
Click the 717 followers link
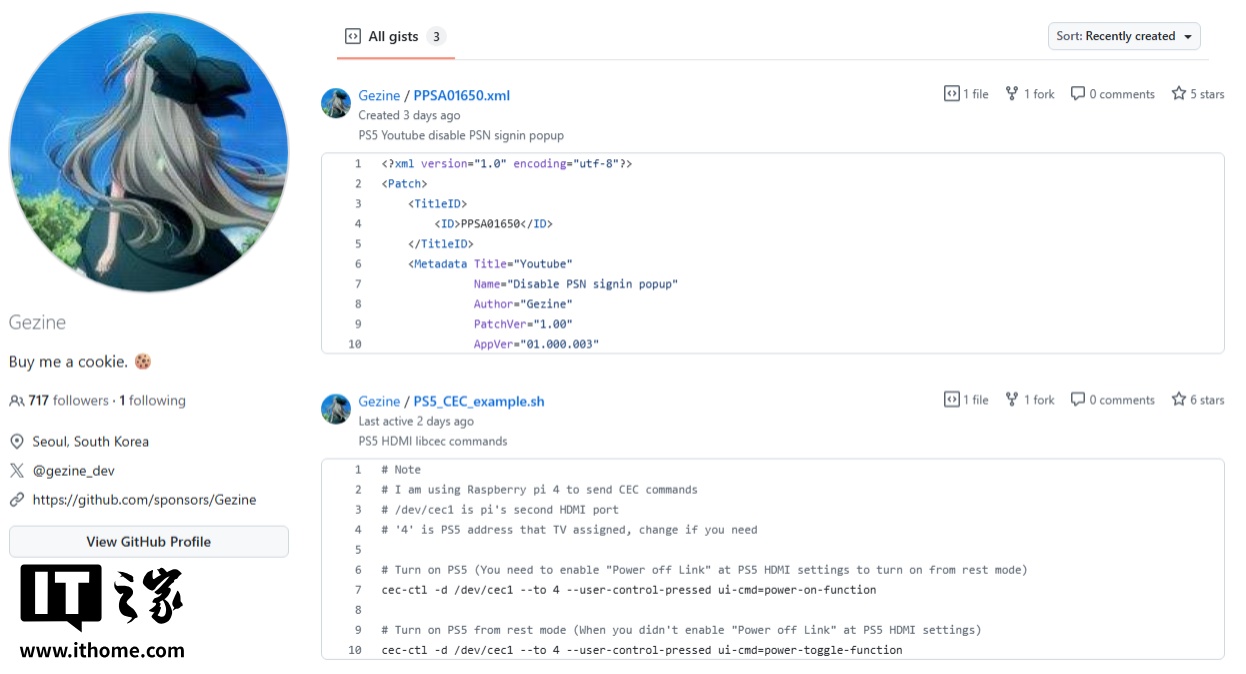pyautogui.click(x=68, y=401)
